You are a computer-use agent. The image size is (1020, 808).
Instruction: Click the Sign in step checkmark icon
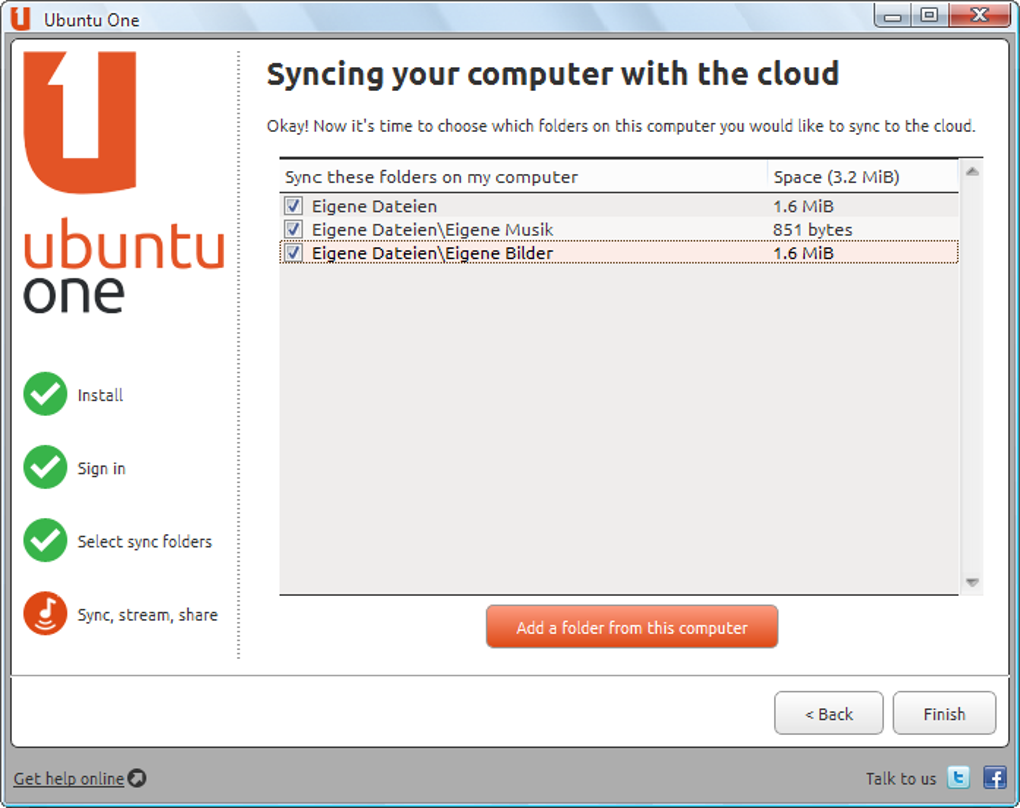44,467
